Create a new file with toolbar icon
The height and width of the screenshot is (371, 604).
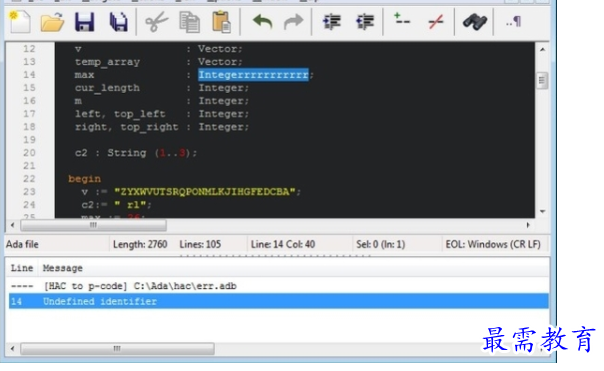[x=20, y=22]
